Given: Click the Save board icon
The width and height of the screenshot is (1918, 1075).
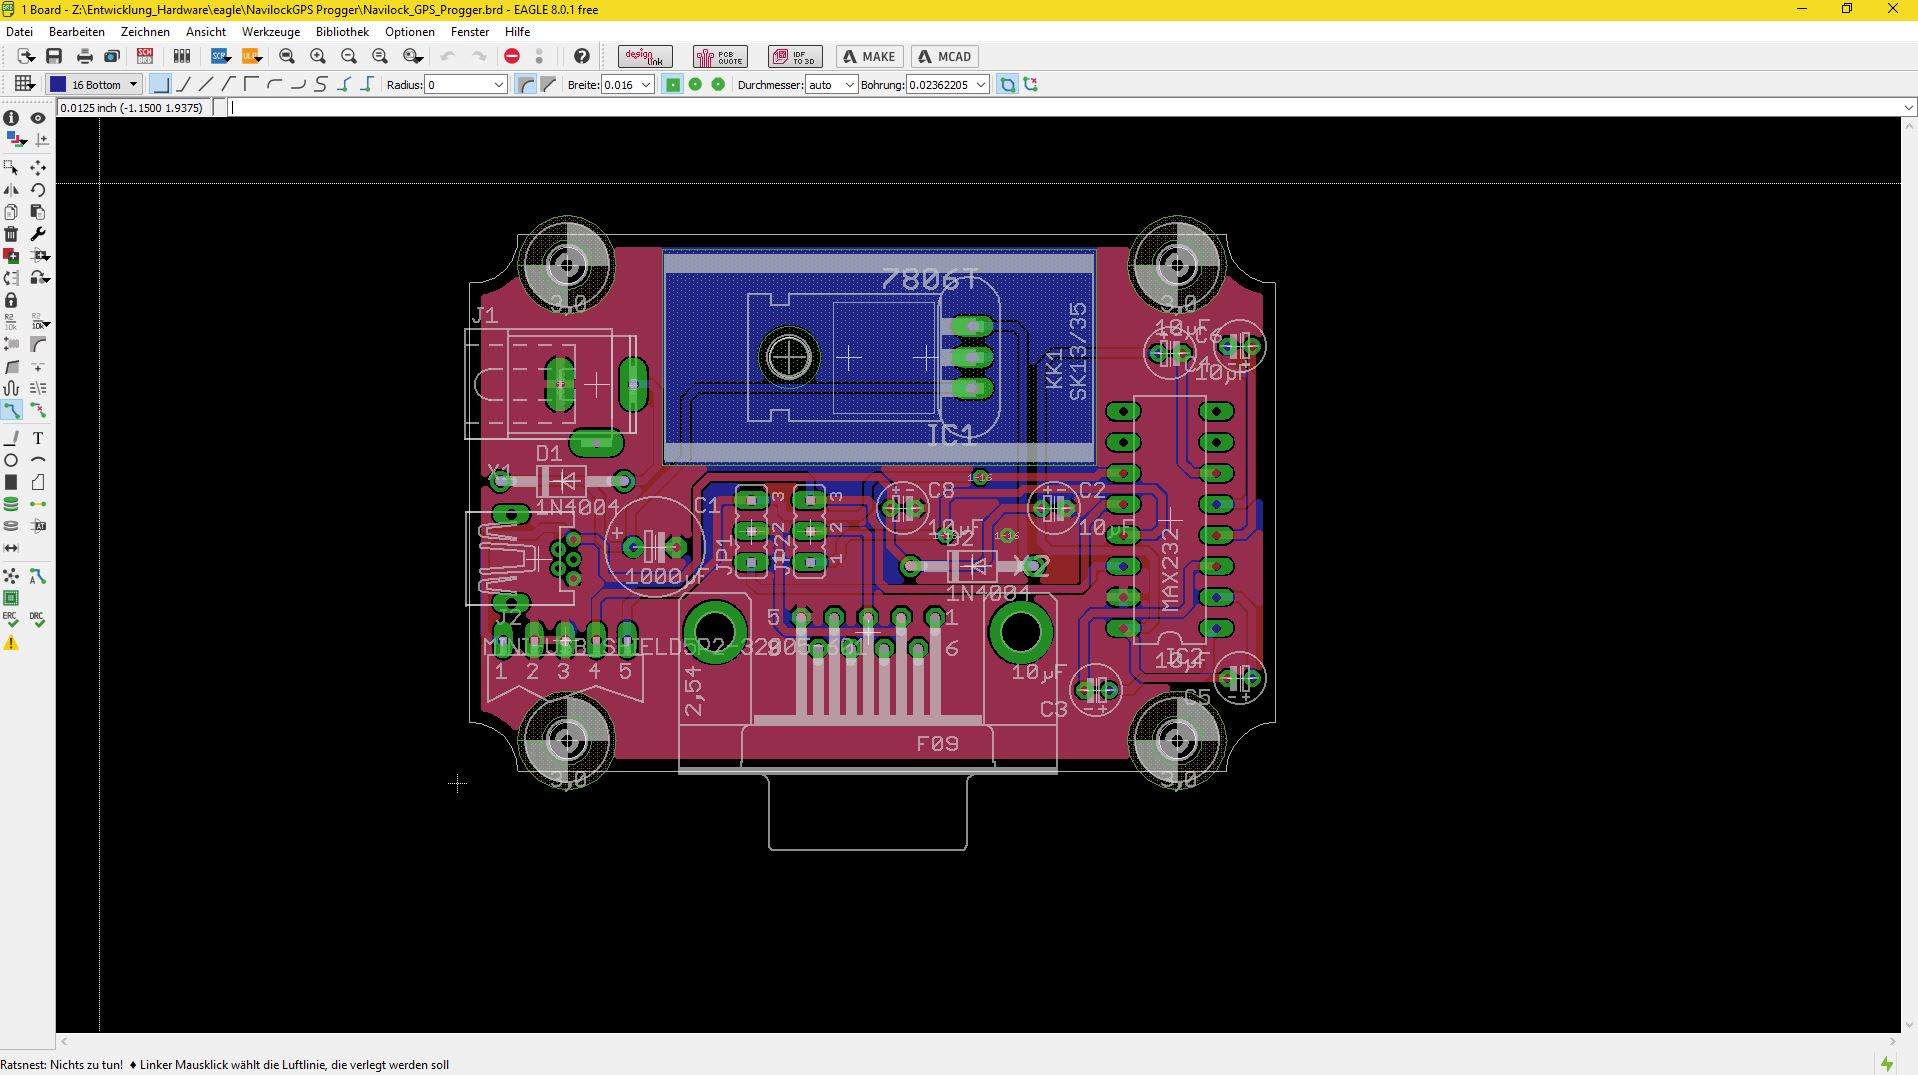Looking at the screenshot, I should tap(54, 57).
